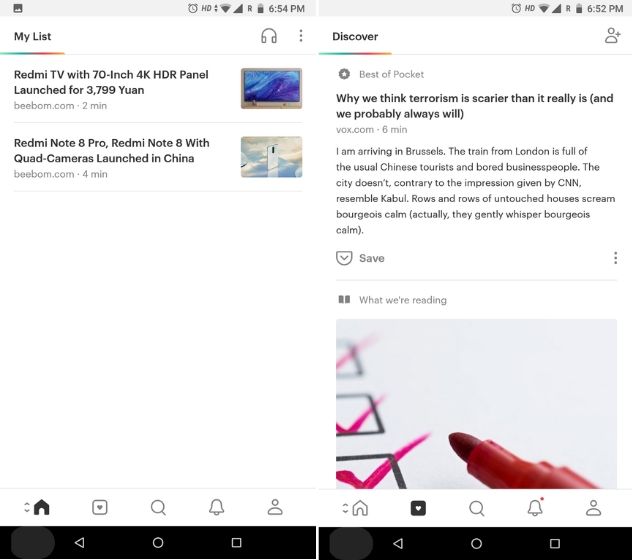
Task: Tap the Save text on the Vox article
Action: [x=372, y=258]
